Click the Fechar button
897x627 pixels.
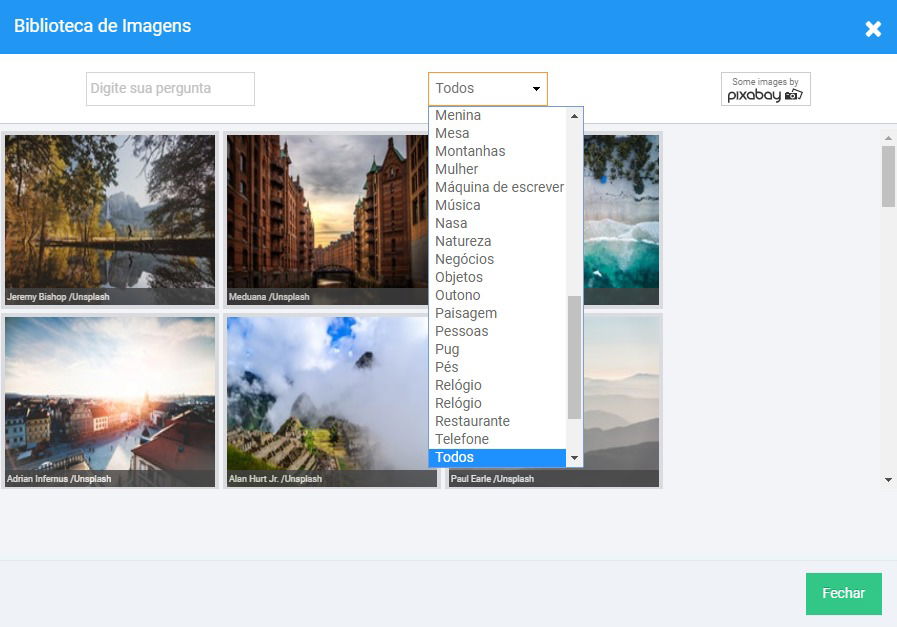click(843, 594)
